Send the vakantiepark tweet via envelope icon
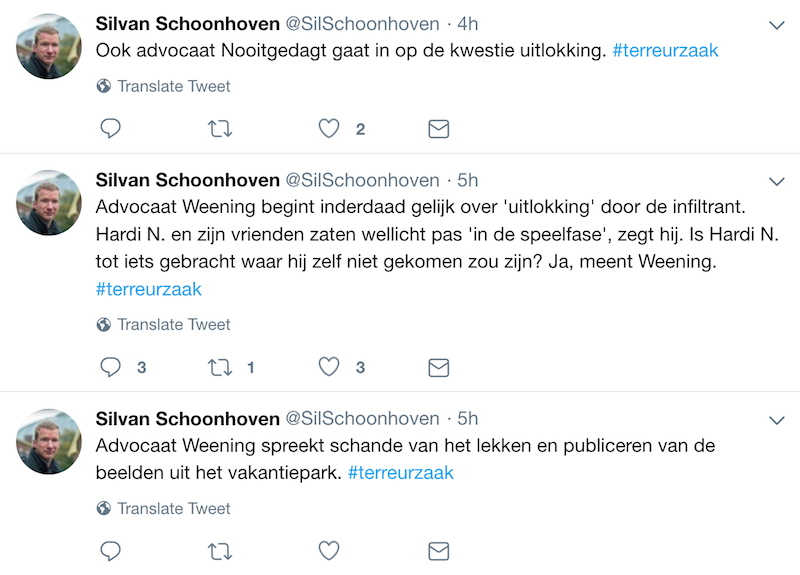 coord(438,552)
